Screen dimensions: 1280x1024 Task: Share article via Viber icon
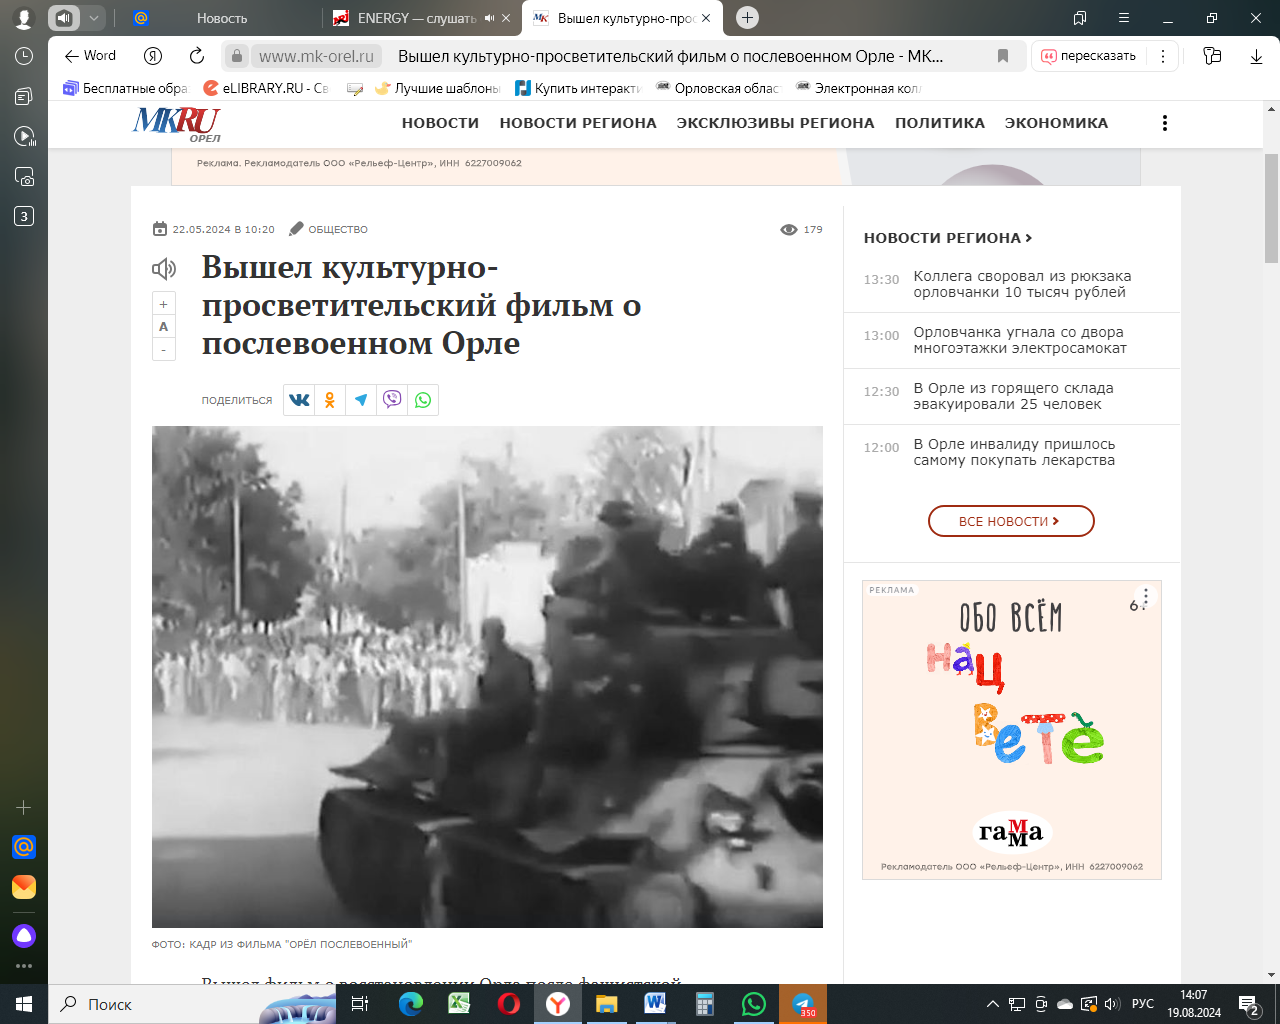392,400
